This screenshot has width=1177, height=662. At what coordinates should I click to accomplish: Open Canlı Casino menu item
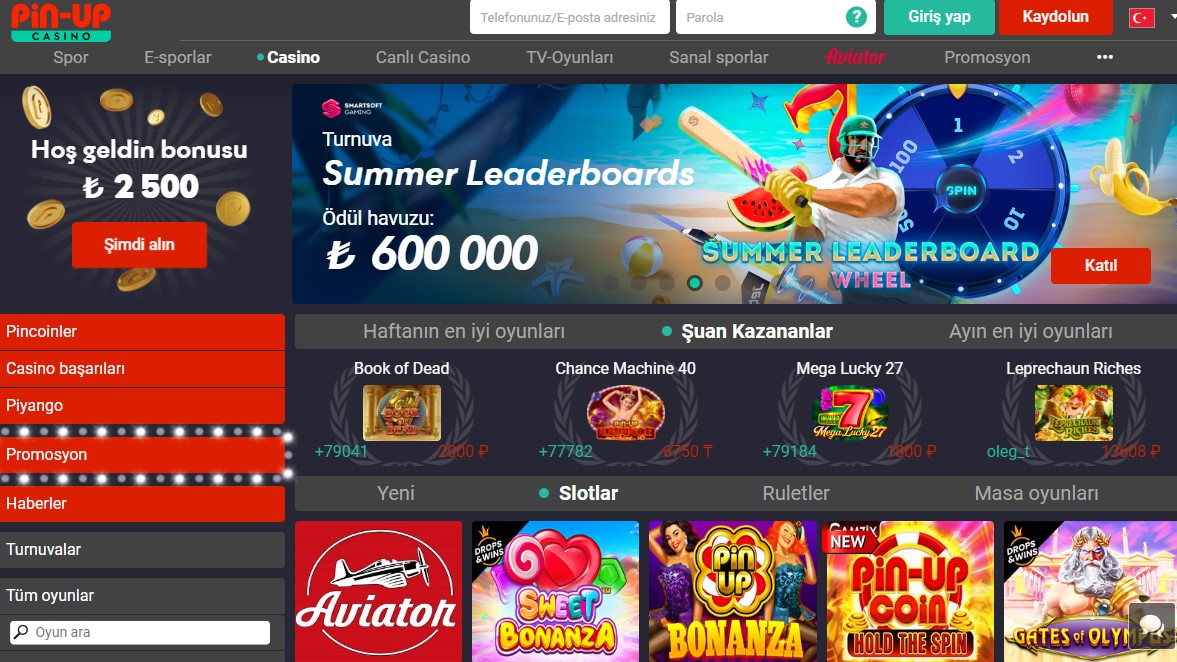423,57
